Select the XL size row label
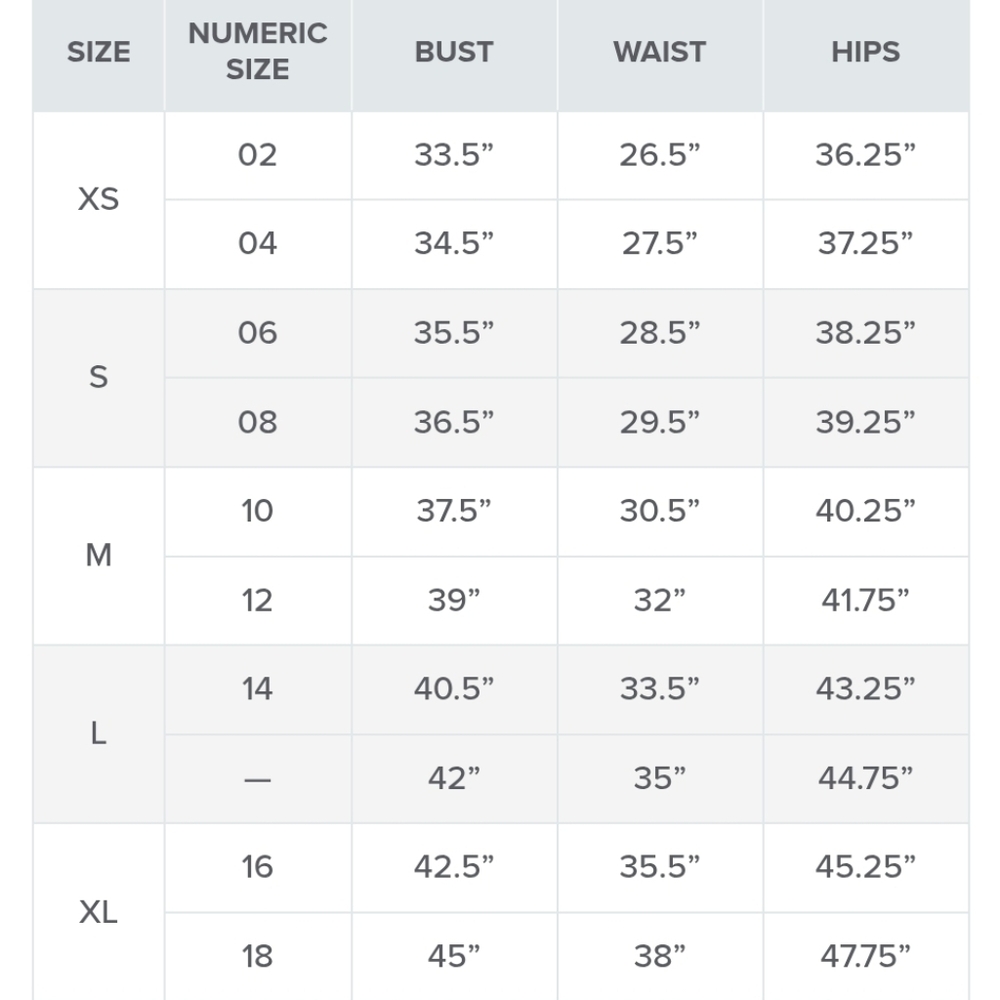This screenshot has width=1000, height=1000. point(99,912)
